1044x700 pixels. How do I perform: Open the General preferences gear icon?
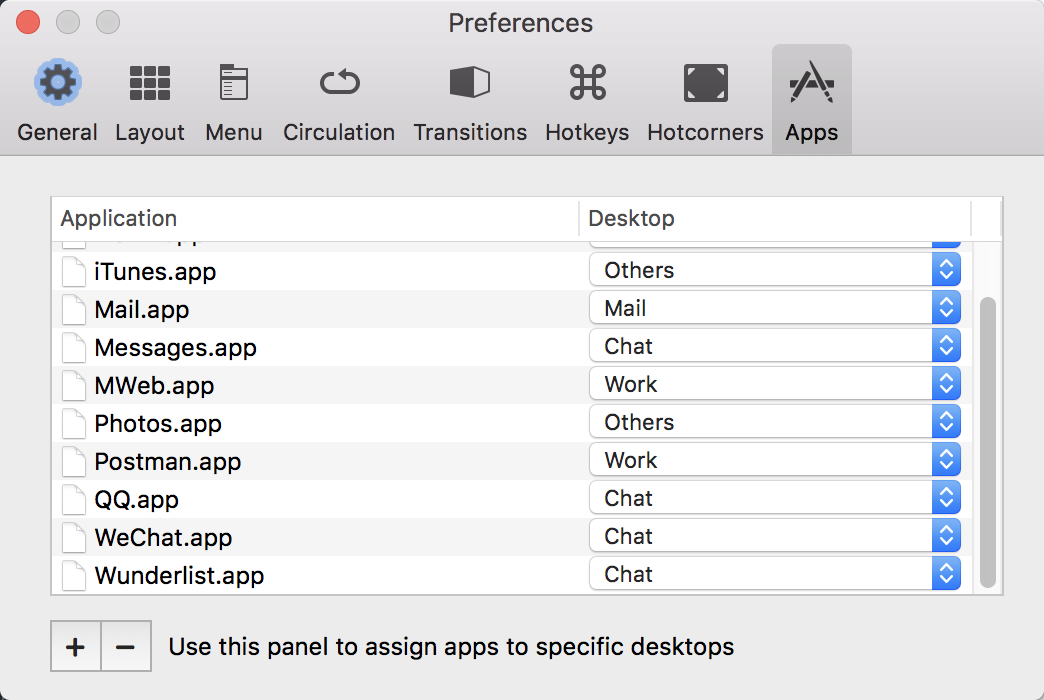tap(57, 83)
